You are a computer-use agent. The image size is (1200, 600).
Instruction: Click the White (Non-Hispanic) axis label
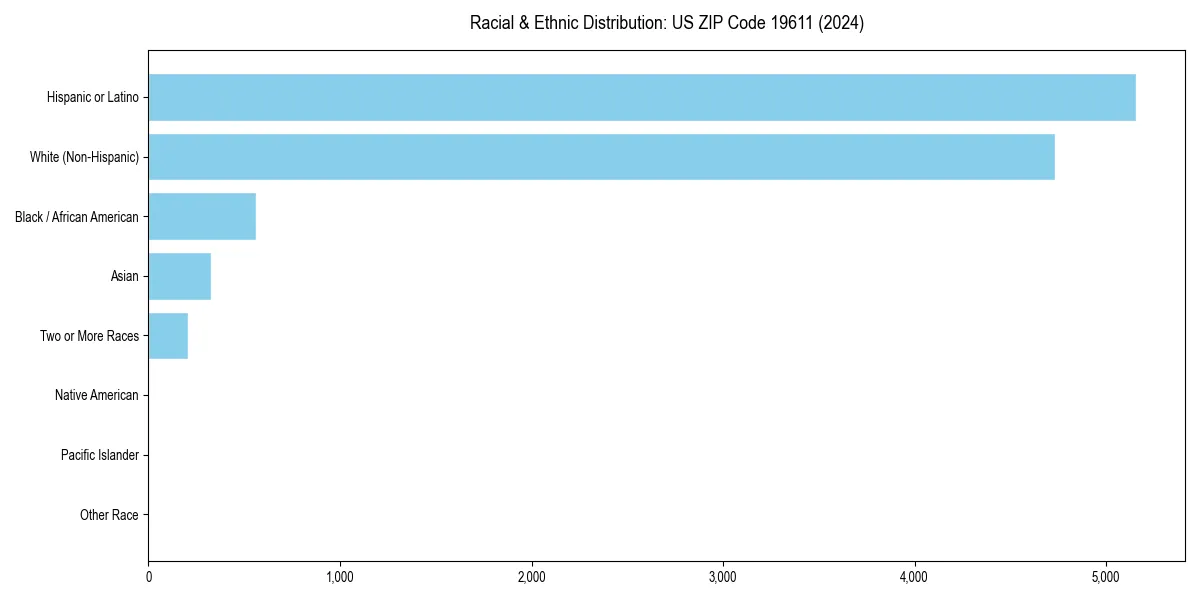pyautogui.click(x=84, y=157)
